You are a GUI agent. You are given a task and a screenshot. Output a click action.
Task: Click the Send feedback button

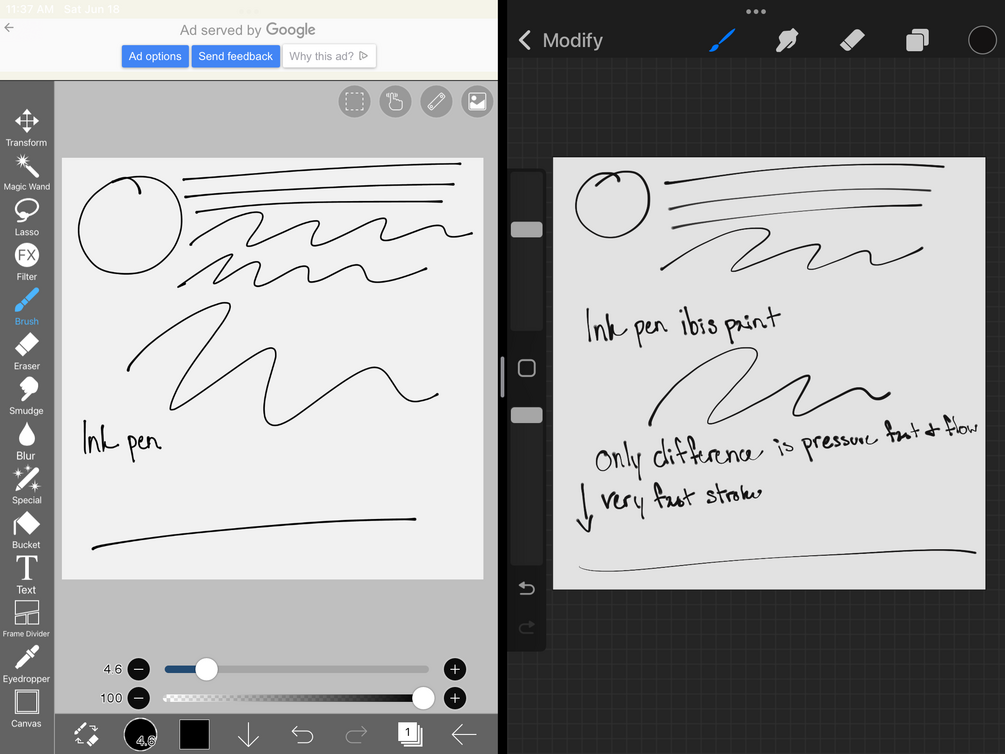[236, 56]
